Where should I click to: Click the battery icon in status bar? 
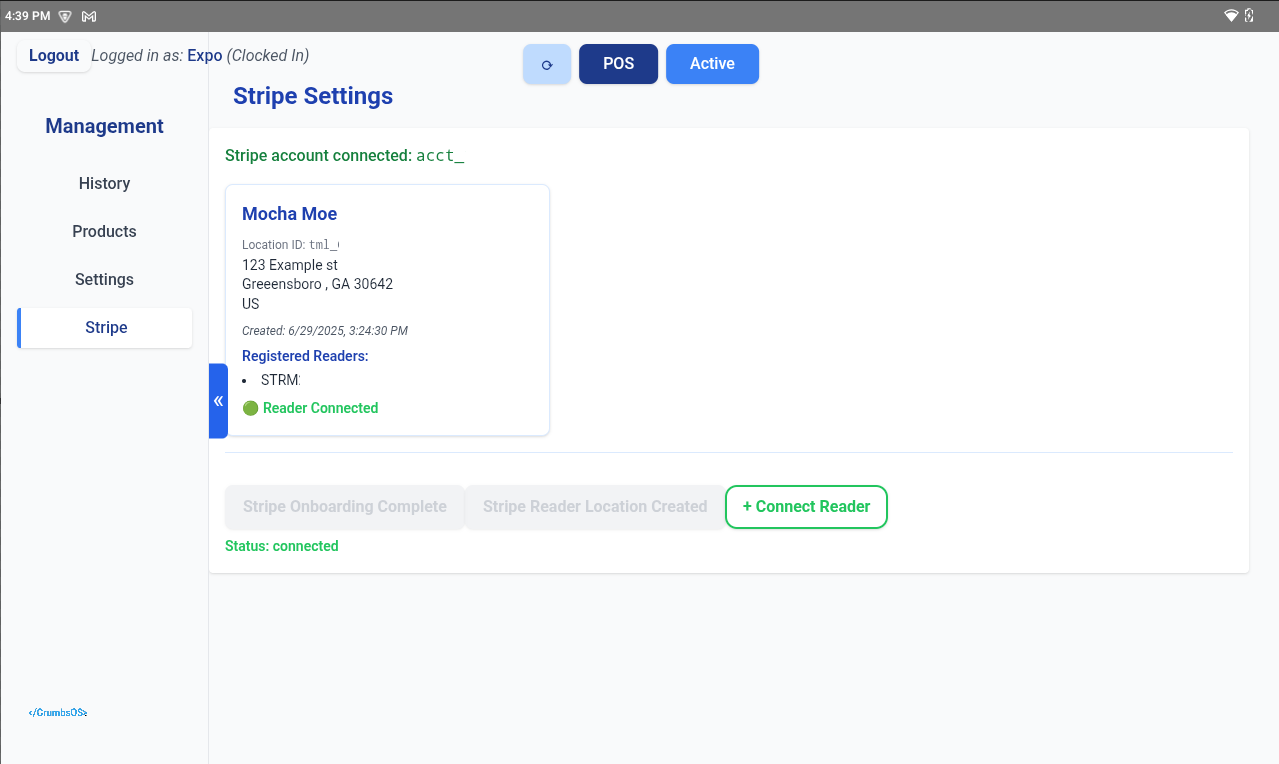[1249, 16]
